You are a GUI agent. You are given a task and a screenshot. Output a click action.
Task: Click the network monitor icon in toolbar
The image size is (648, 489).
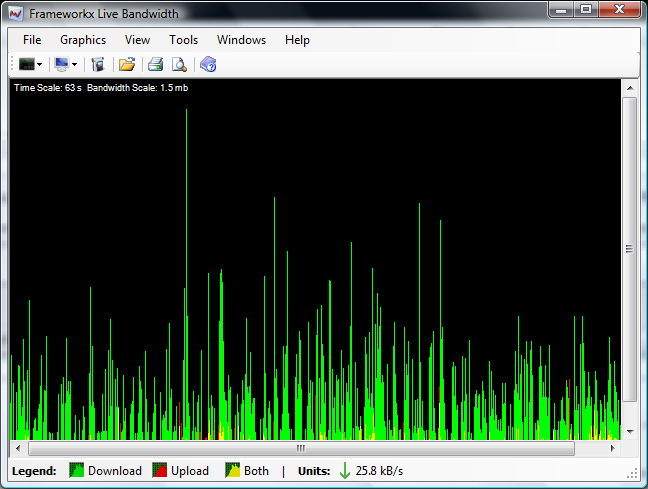62,64
